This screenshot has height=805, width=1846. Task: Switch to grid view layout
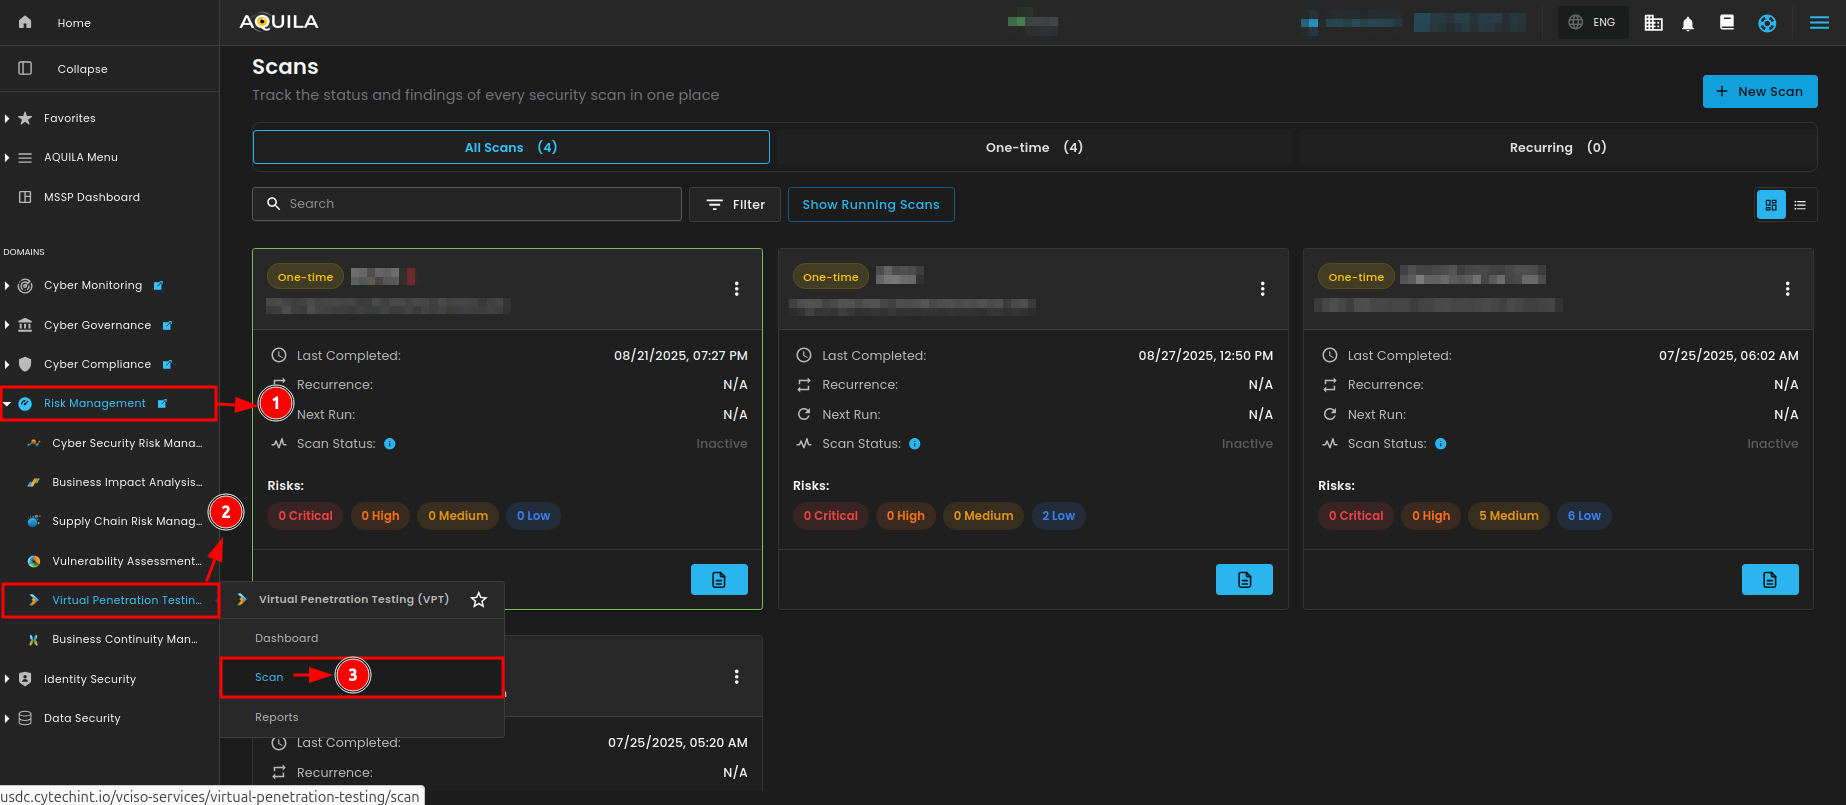1771,205
